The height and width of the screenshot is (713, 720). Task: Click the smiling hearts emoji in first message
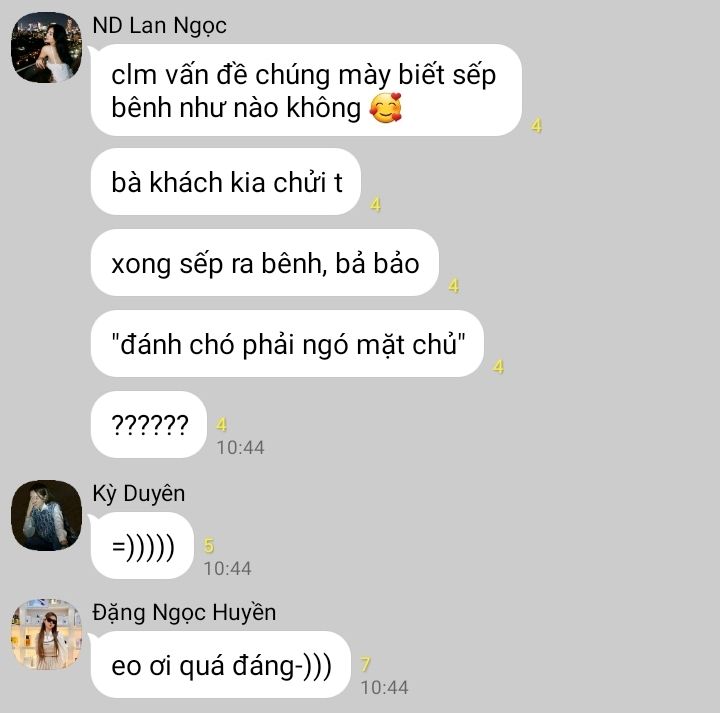386,108
